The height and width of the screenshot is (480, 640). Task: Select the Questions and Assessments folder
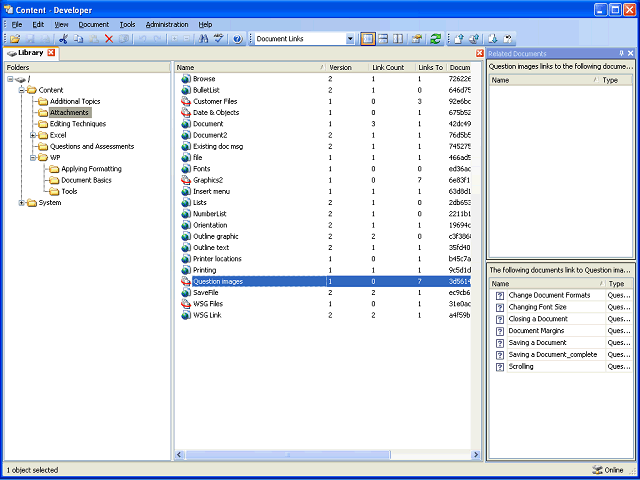(92, 146)
